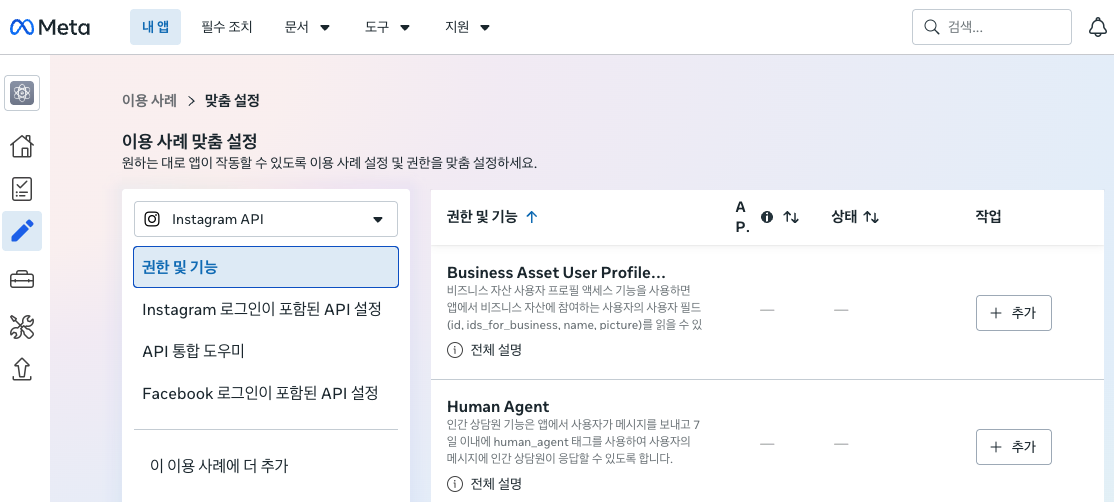This screenshot has width=1114, height=502.
Task: Open the briefcase icon in sidebar
Action: pos(22,280)
